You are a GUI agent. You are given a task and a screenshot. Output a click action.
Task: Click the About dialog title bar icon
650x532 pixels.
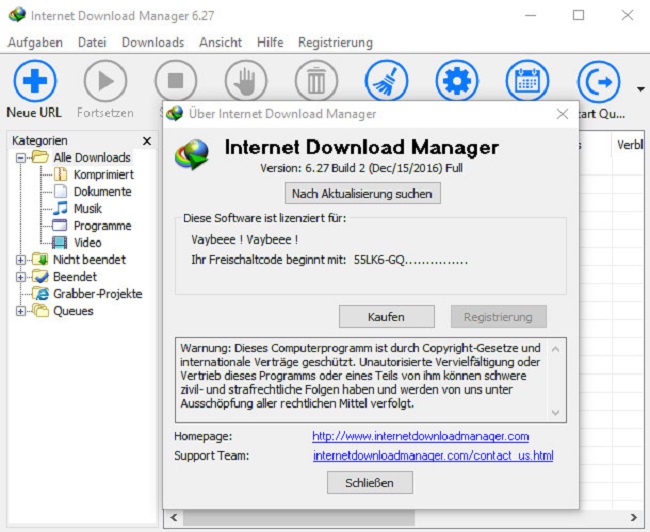coord(175,113)
